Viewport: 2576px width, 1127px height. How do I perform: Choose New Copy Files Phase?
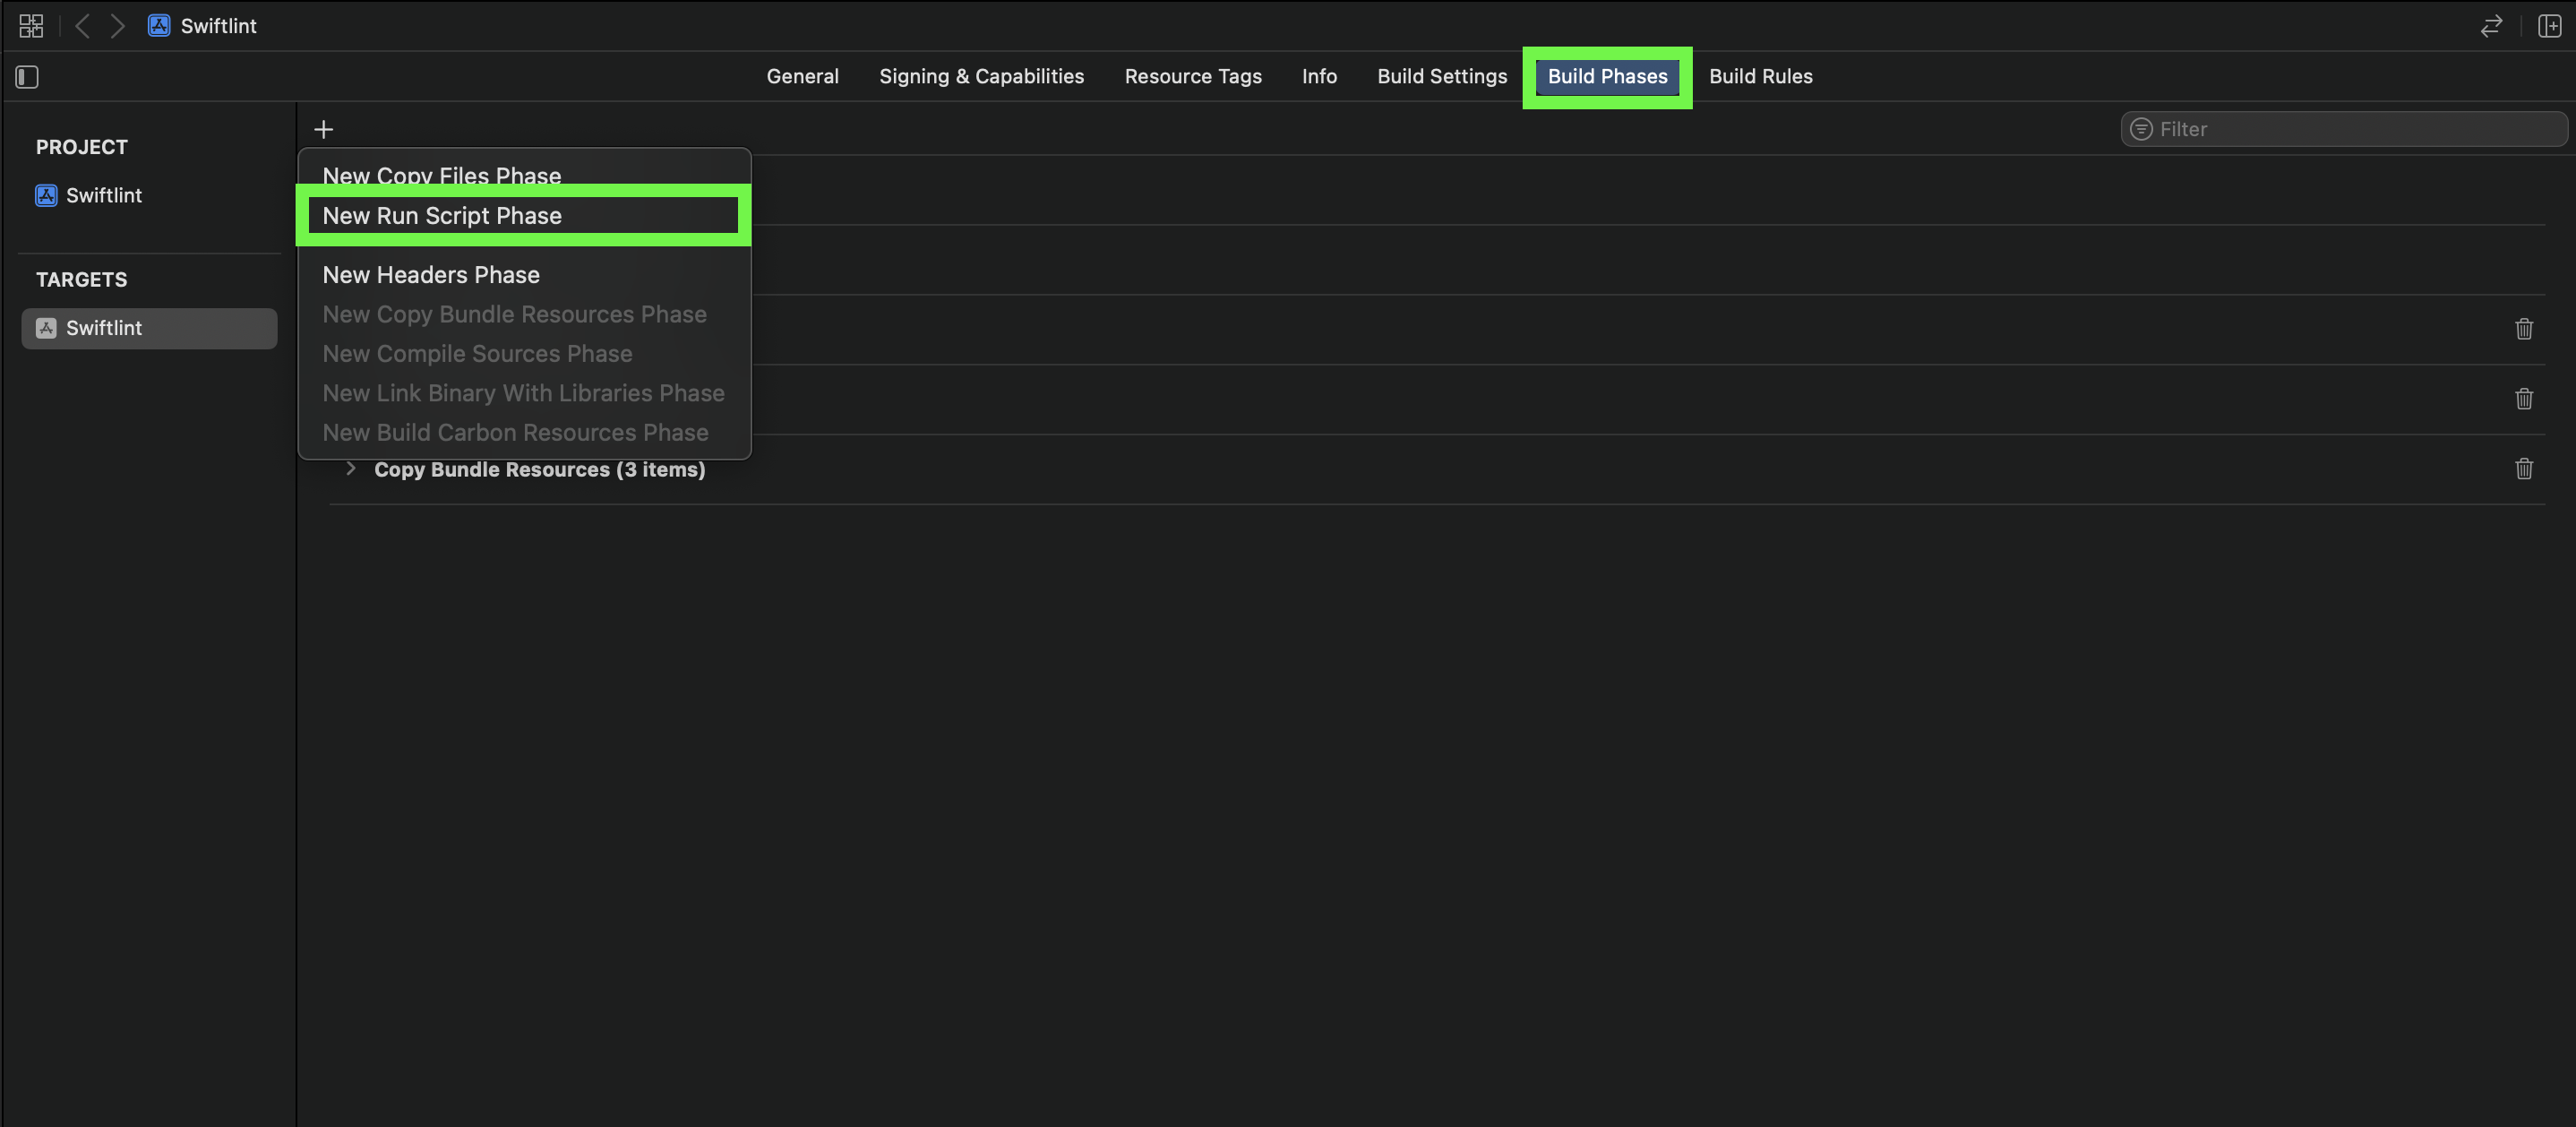(x=442, y=176)
